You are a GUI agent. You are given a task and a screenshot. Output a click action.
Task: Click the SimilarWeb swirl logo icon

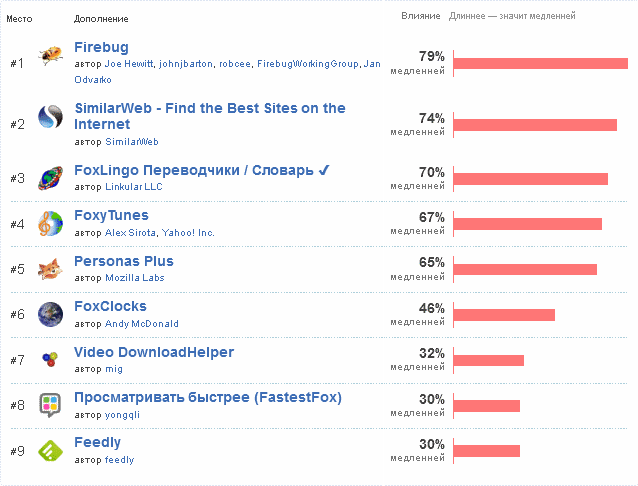click(x=50, y=117)
